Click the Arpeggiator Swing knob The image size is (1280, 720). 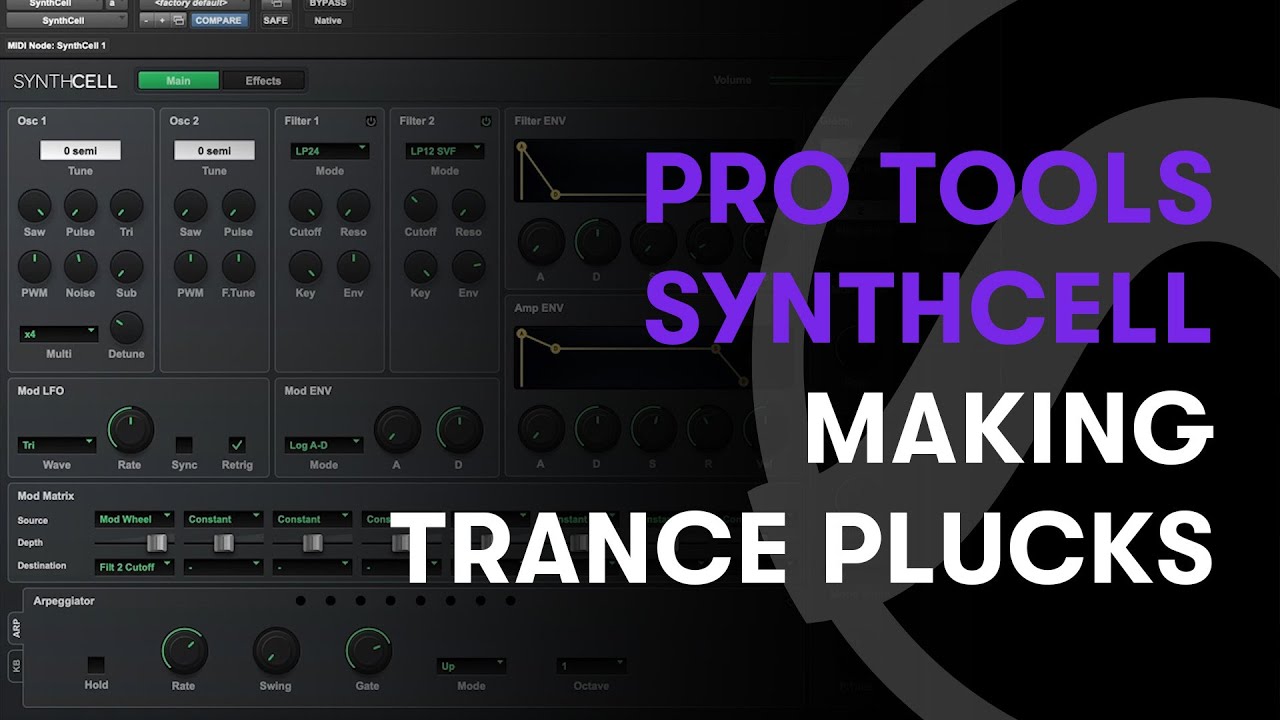click(x=276, y=651)
